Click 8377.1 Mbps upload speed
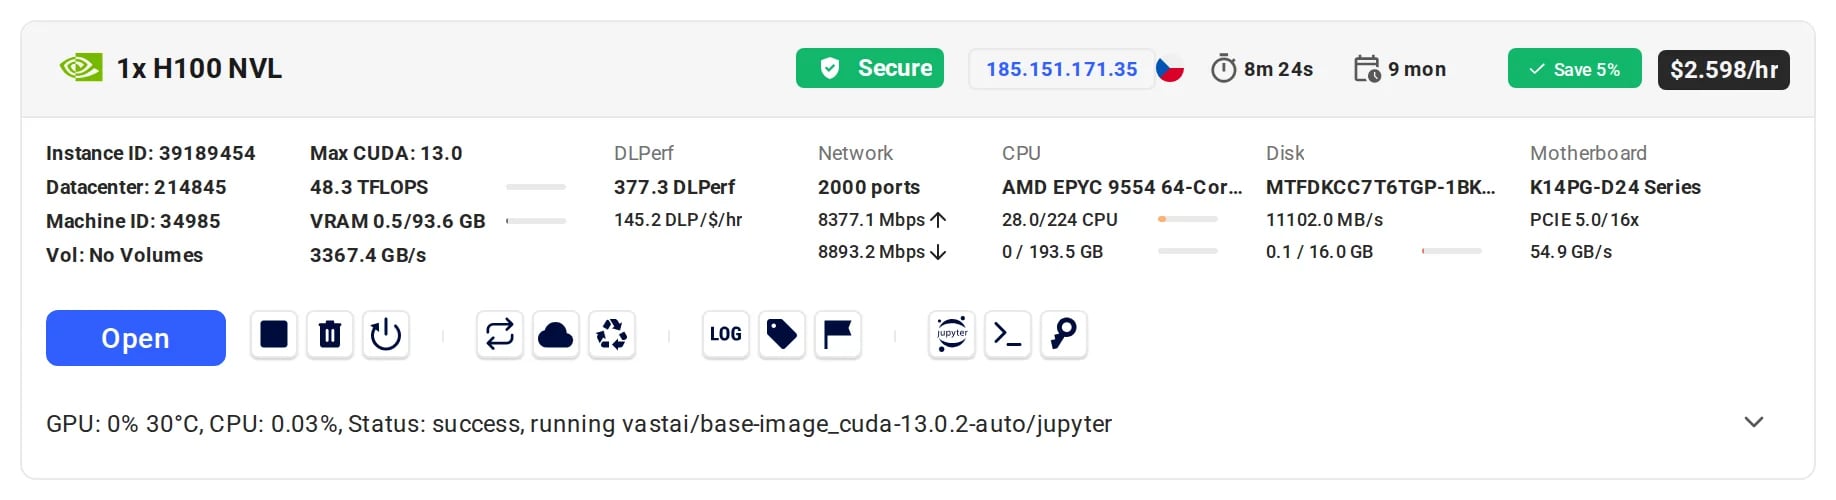The height and width of the screenshot is (500, 1836). [x=882, y=219]
